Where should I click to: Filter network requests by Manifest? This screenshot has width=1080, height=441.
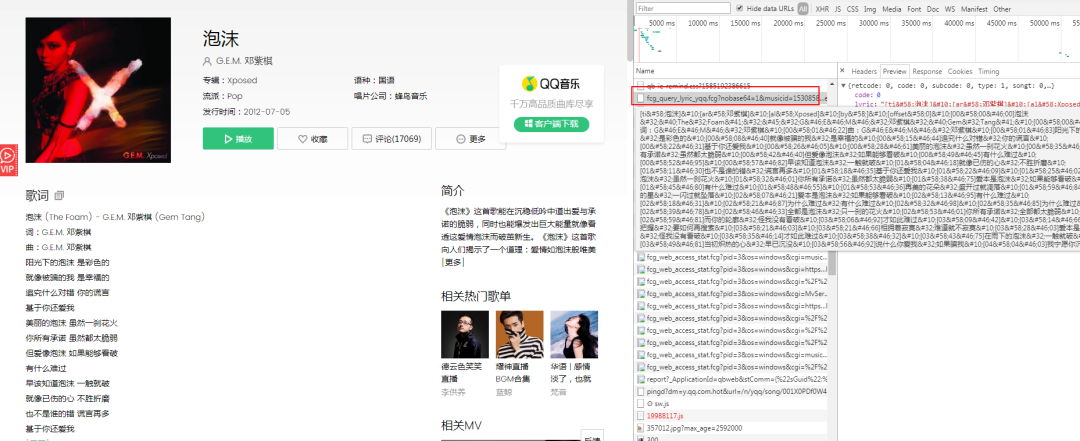click(x=974, y=9)
